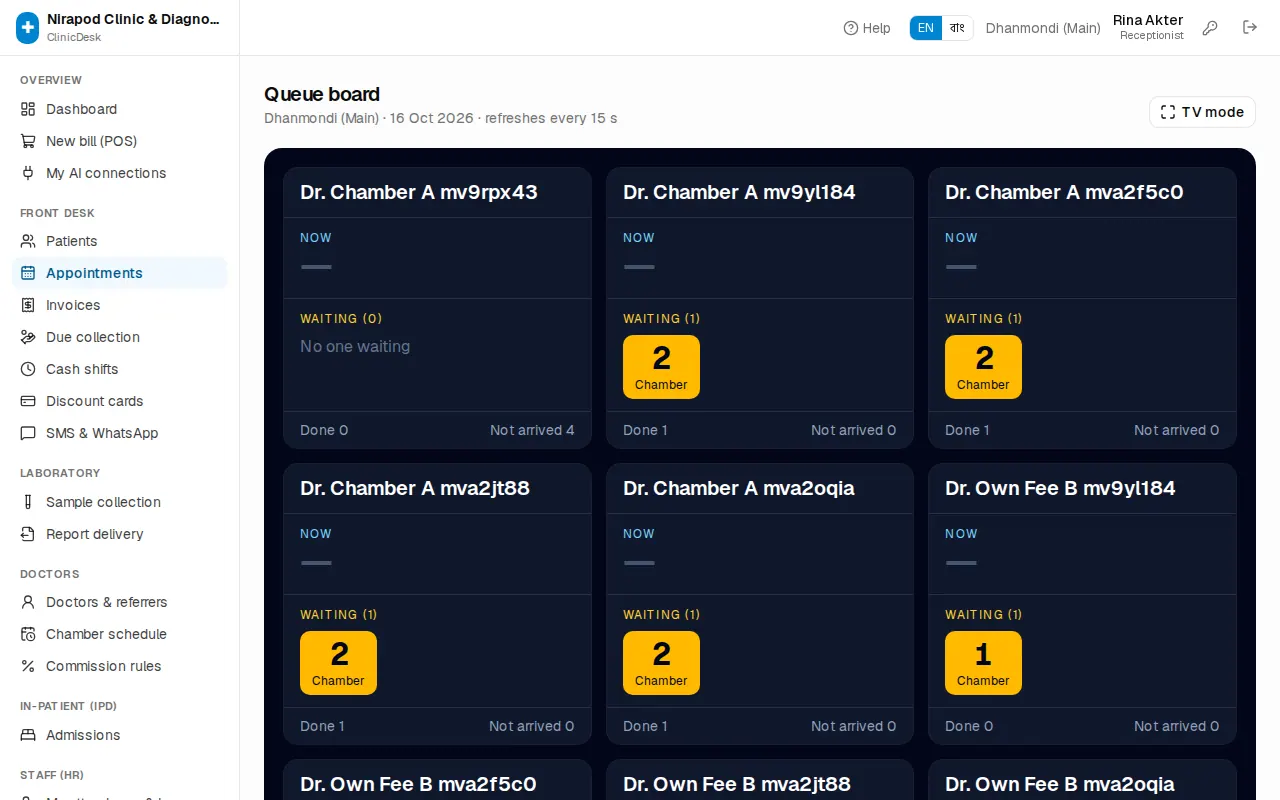Screen dimensions: 1280x800
Task: Select token 2 in Dr. Chamber A mva2jt88
Action: pyautogui.click(x=338, y=663)
